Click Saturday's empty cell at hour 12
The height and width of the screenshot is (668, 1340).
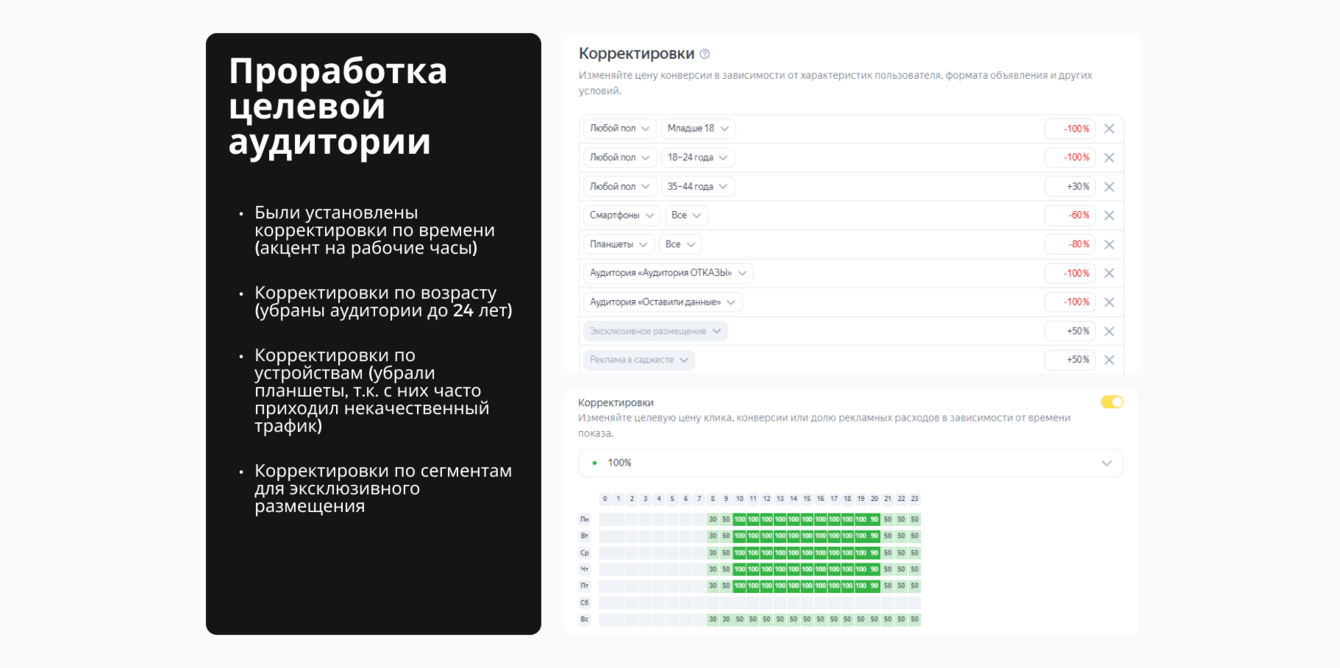pyautogui.click(x=767, y=602)
